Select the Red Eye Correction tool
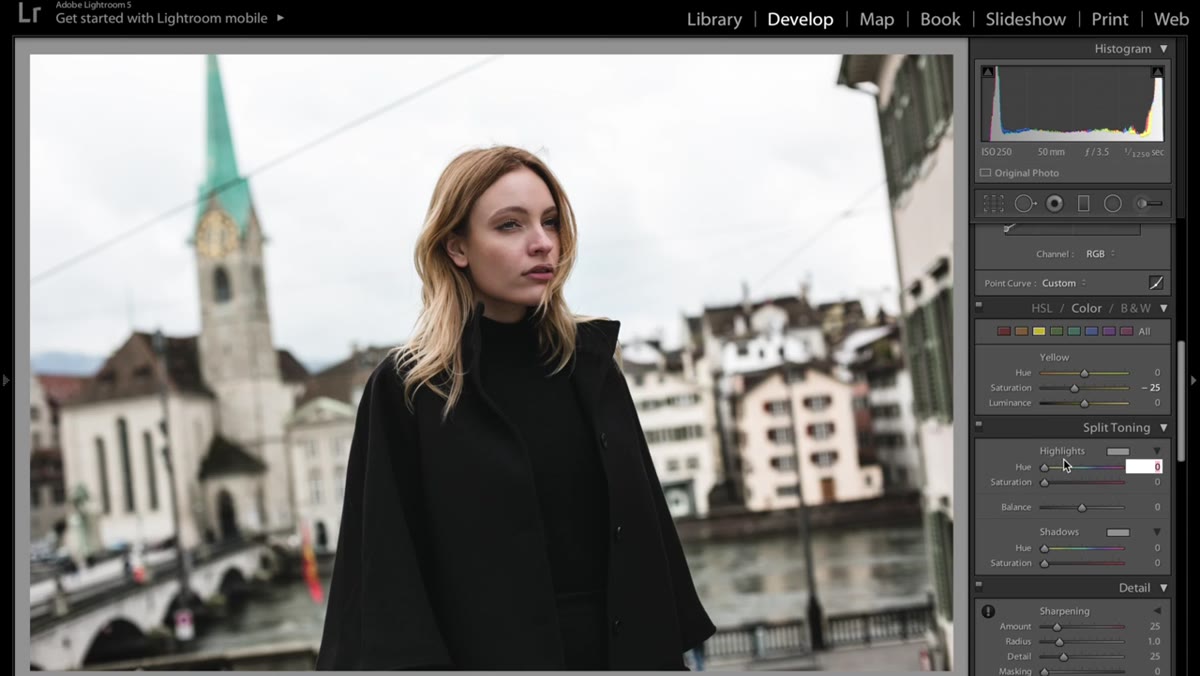Image resolution: width=1200 pixels, height=676 pixels. tap(1054, 203)
